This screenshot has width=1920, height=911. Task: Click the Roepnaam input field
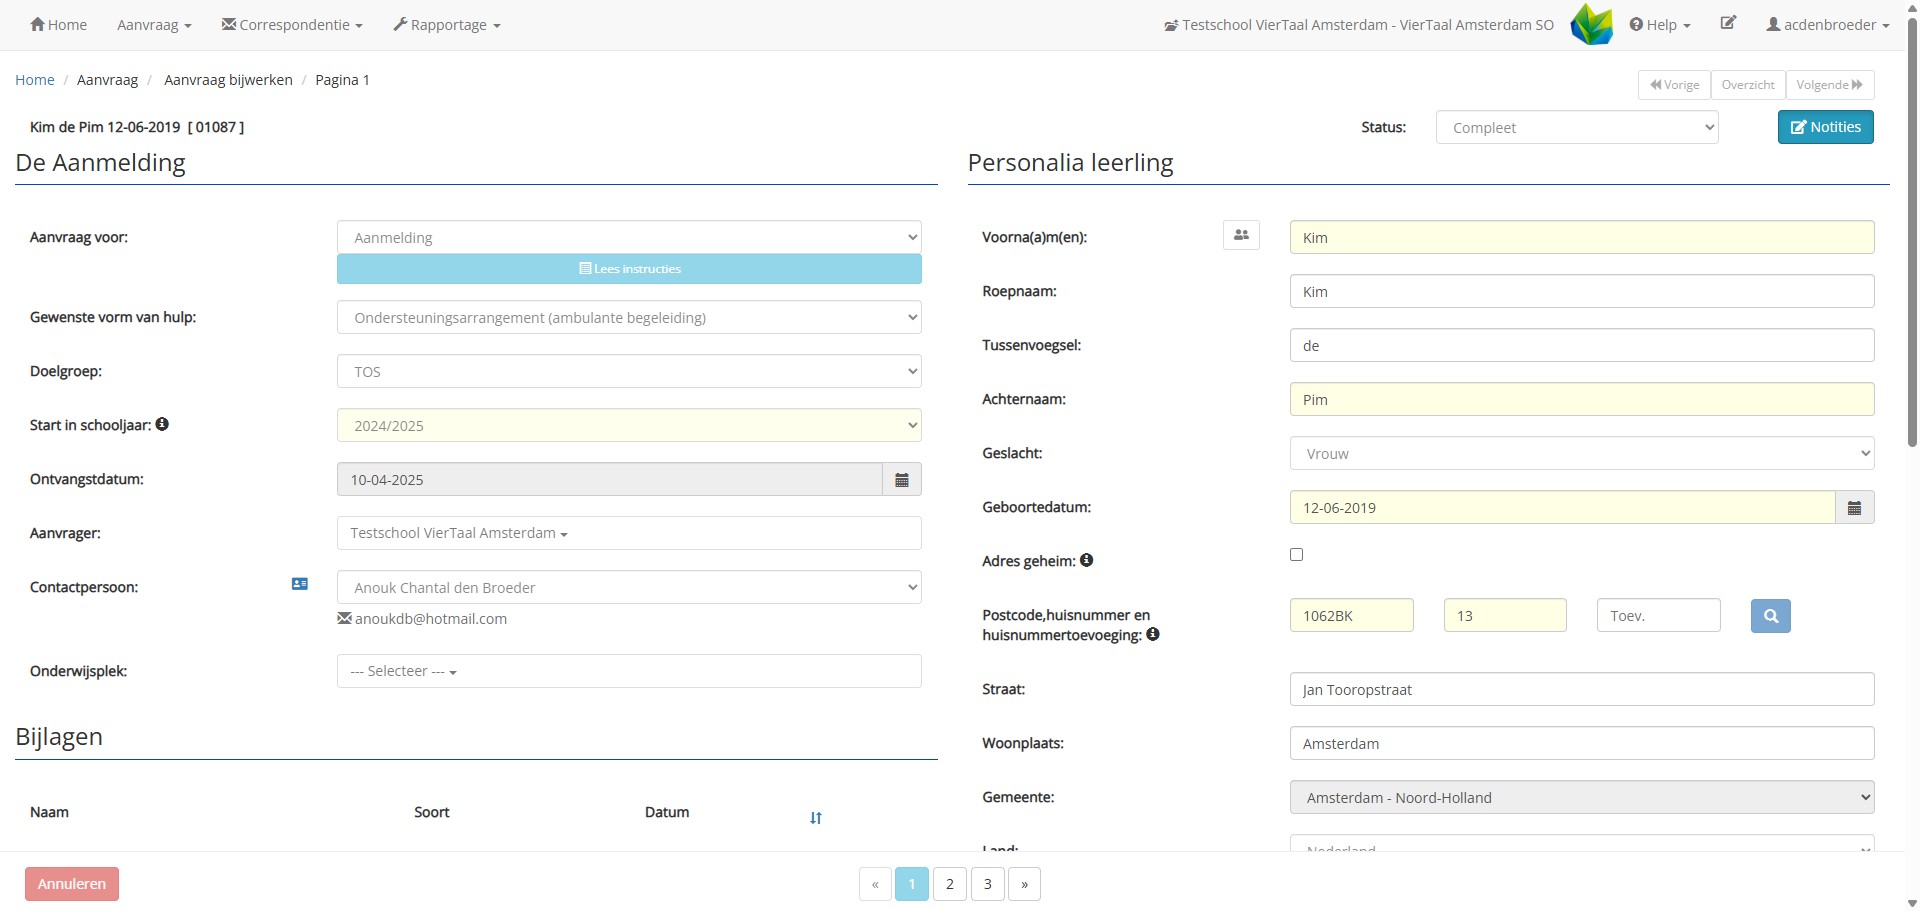1582,292
